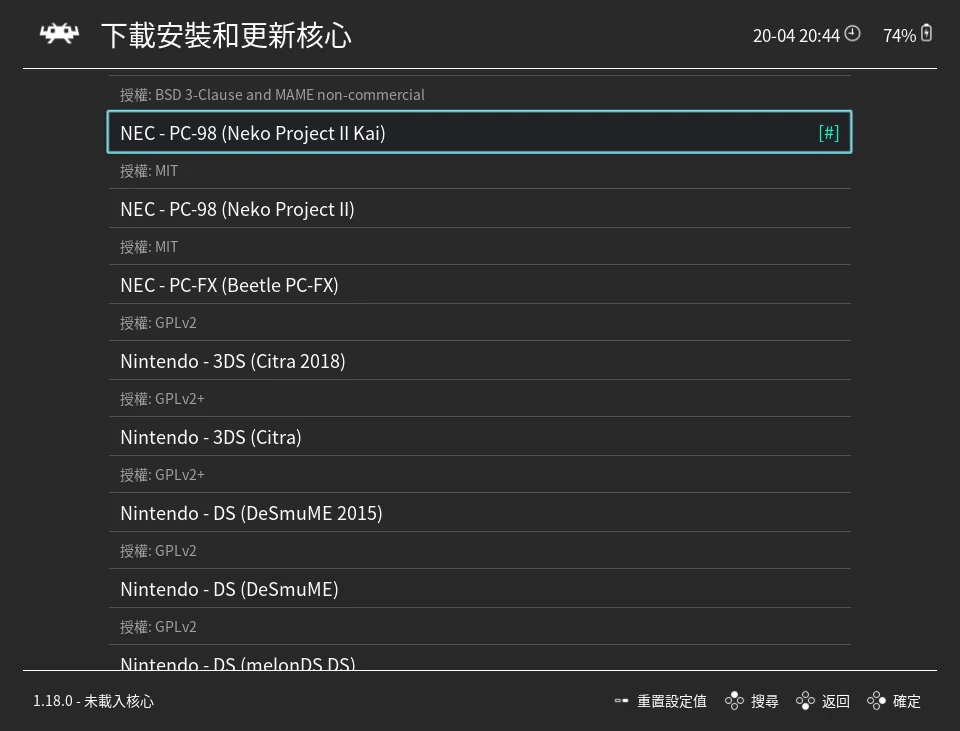Download Nintendo - 3DS (Citra 2018) core

click(x=479, y=361)
